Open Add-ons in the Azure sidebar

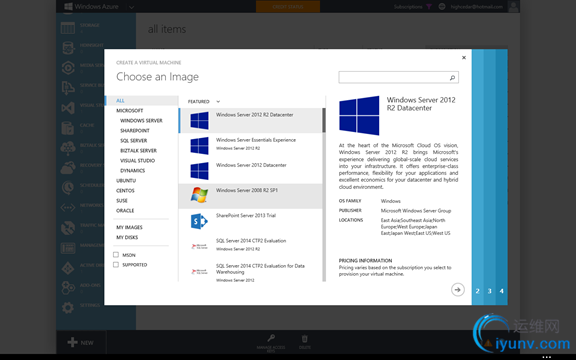(x=80, y=288)
